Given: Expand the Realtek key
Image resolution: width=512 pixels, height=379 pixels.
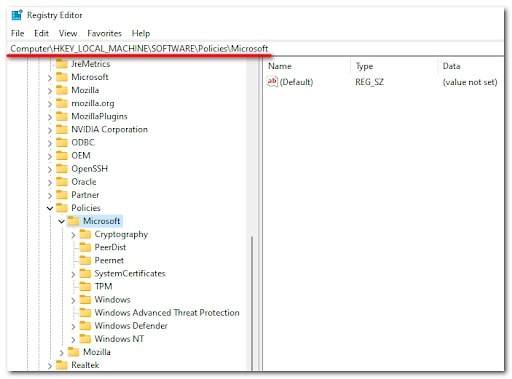Looking at the screenshot, I should (50, 366).
